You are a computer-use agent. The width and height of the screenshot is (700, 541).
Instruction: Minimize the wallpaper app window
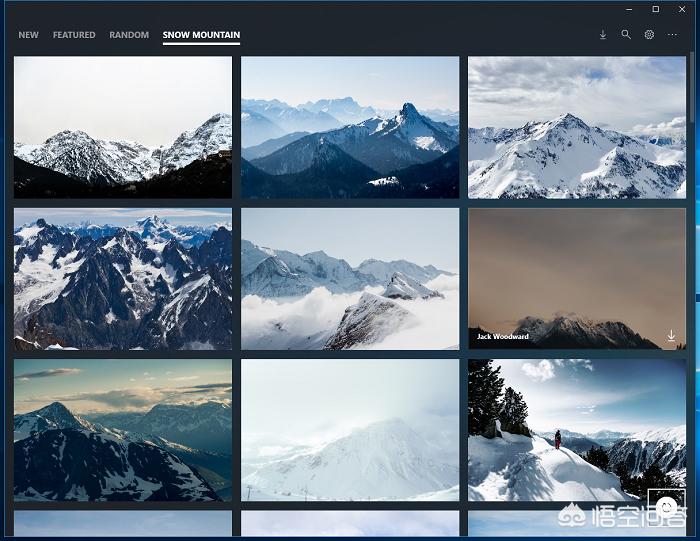(628, 9)
